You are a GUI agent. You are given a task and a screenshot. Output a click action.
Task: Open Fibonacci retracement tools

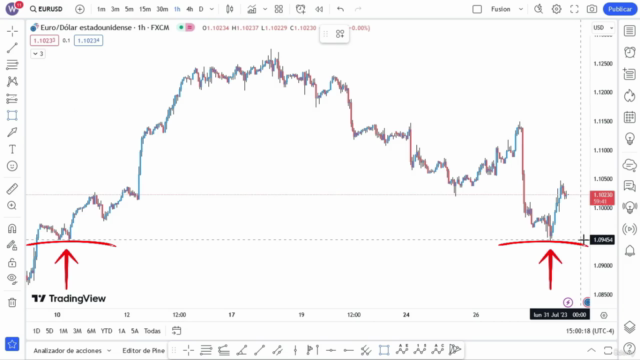coord(12,64)
